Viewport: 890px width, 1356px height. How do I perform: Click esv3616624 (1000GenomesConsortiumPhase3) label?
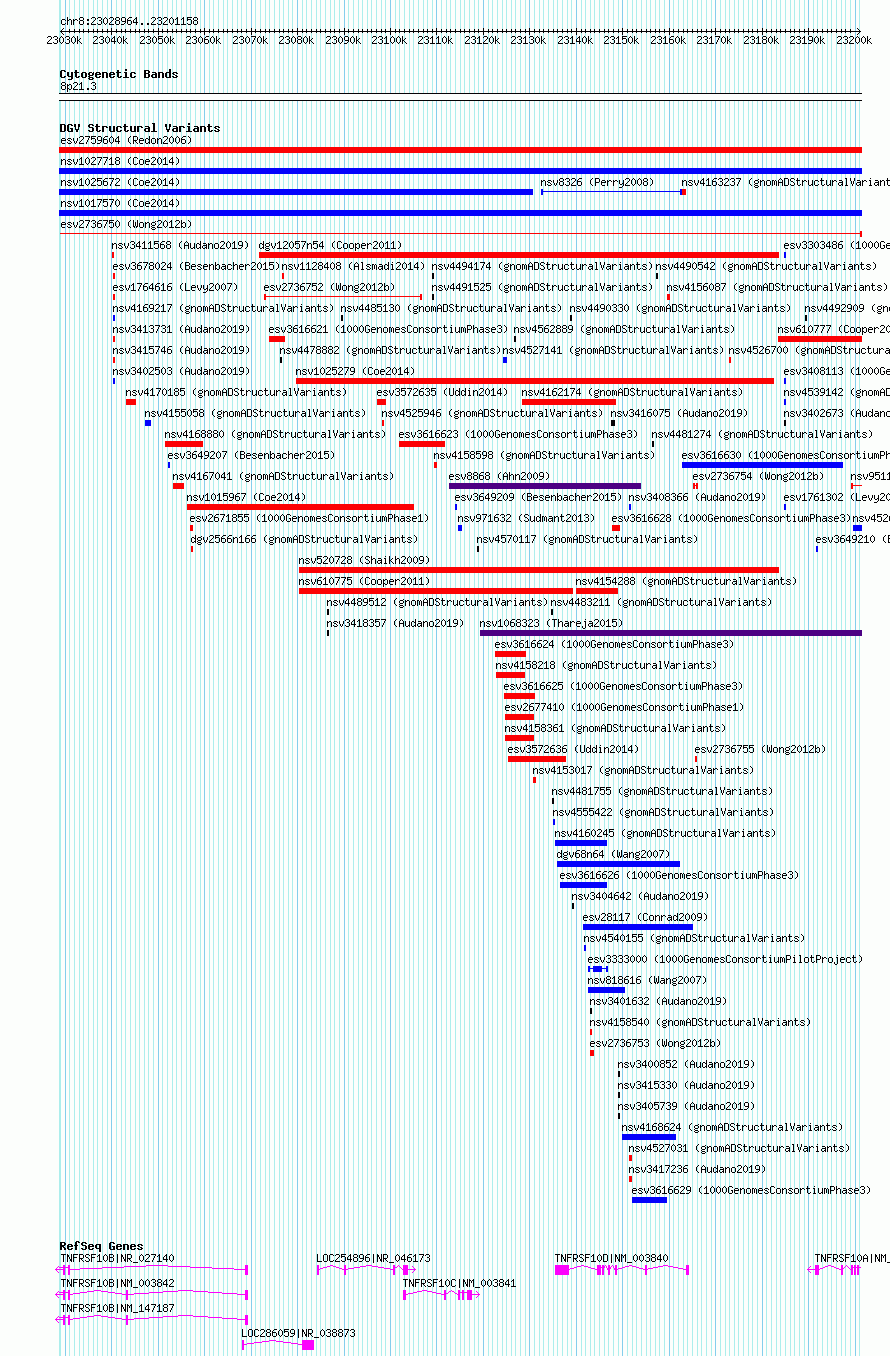pyautogui.click(x=614, y=644)
